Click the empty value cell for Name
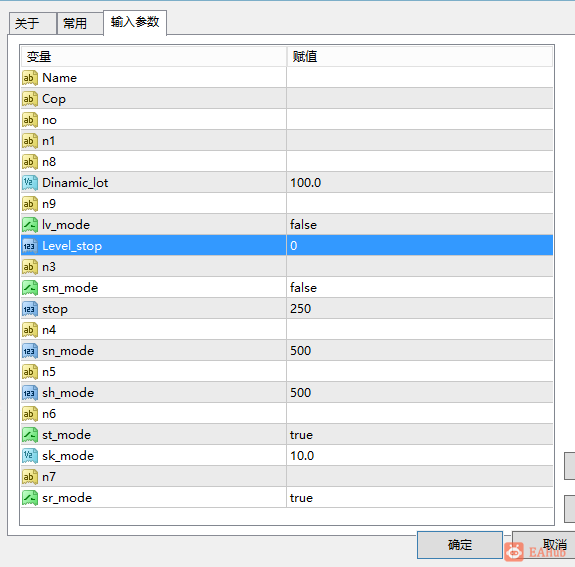This screenshot has height=567, width=575. coord(420,78)
